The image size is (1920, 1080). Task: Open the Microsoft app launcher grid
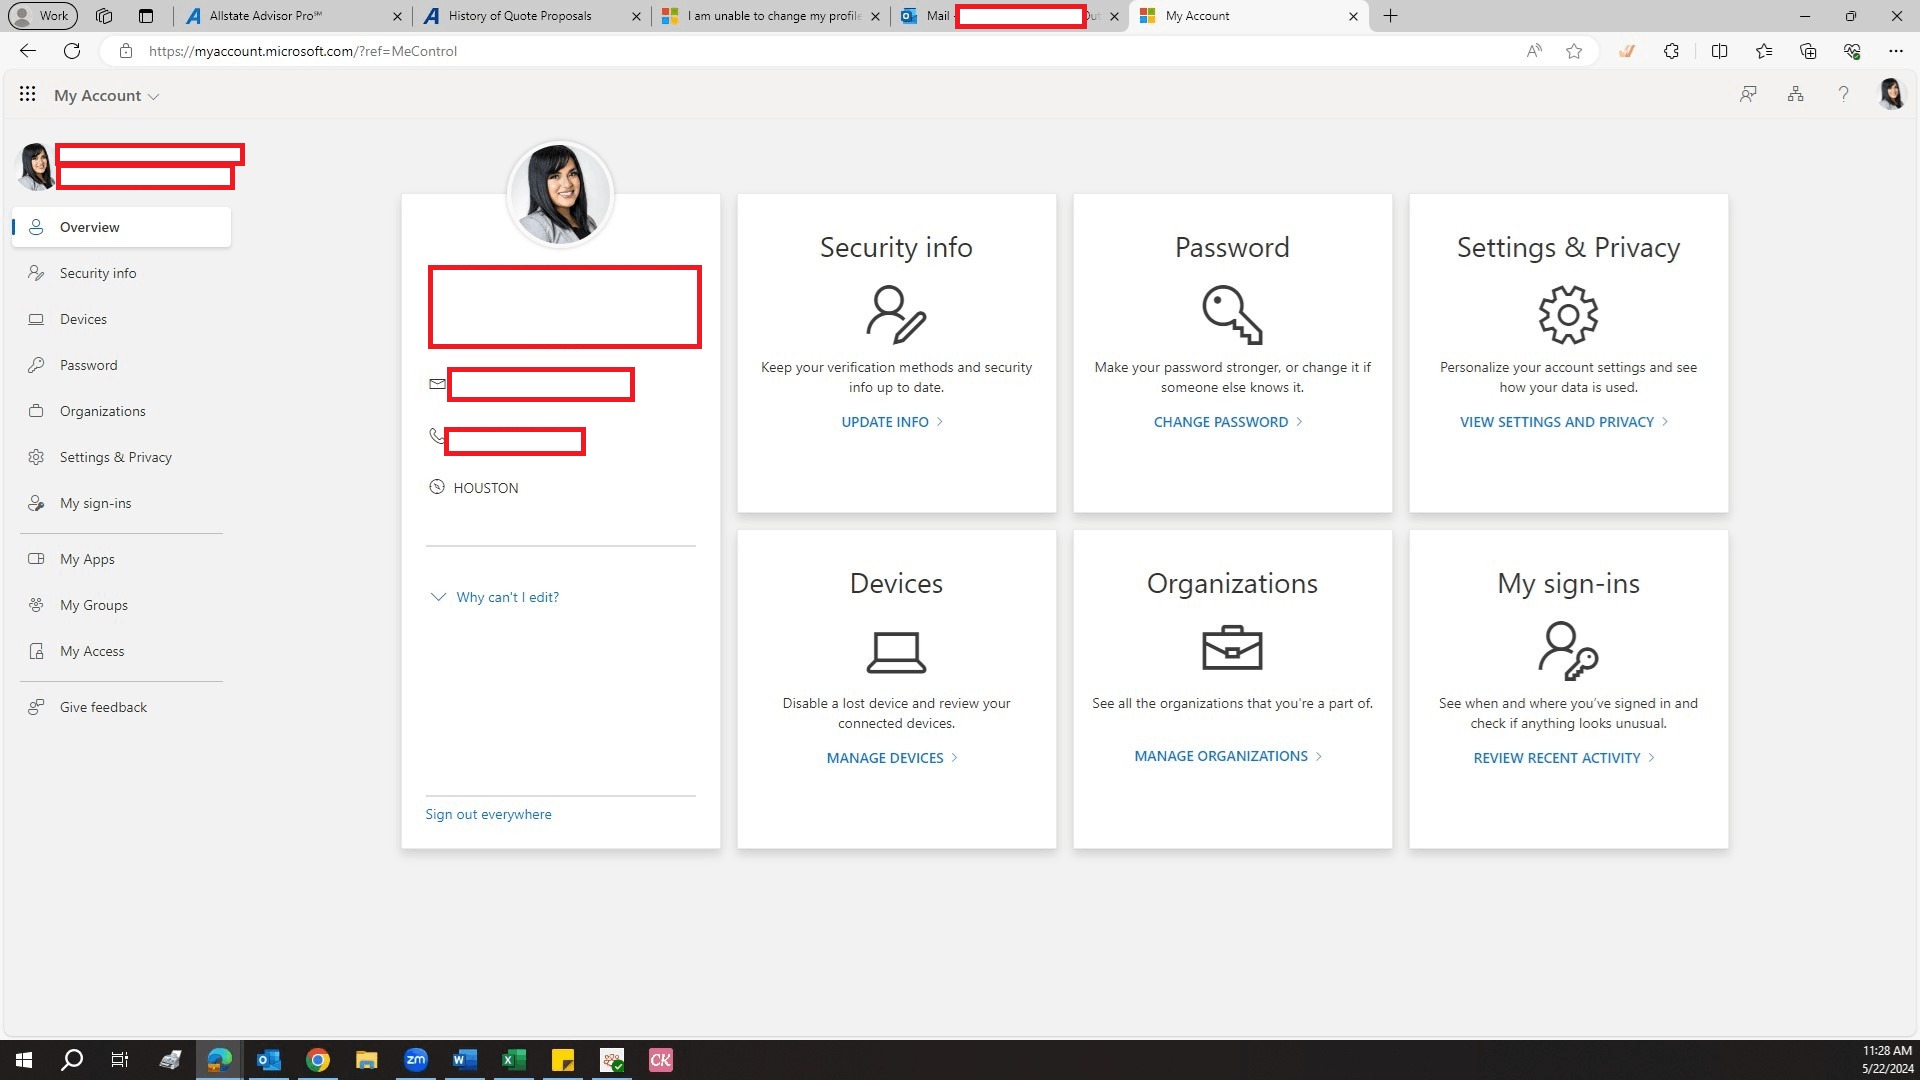[x=28, y=94]
